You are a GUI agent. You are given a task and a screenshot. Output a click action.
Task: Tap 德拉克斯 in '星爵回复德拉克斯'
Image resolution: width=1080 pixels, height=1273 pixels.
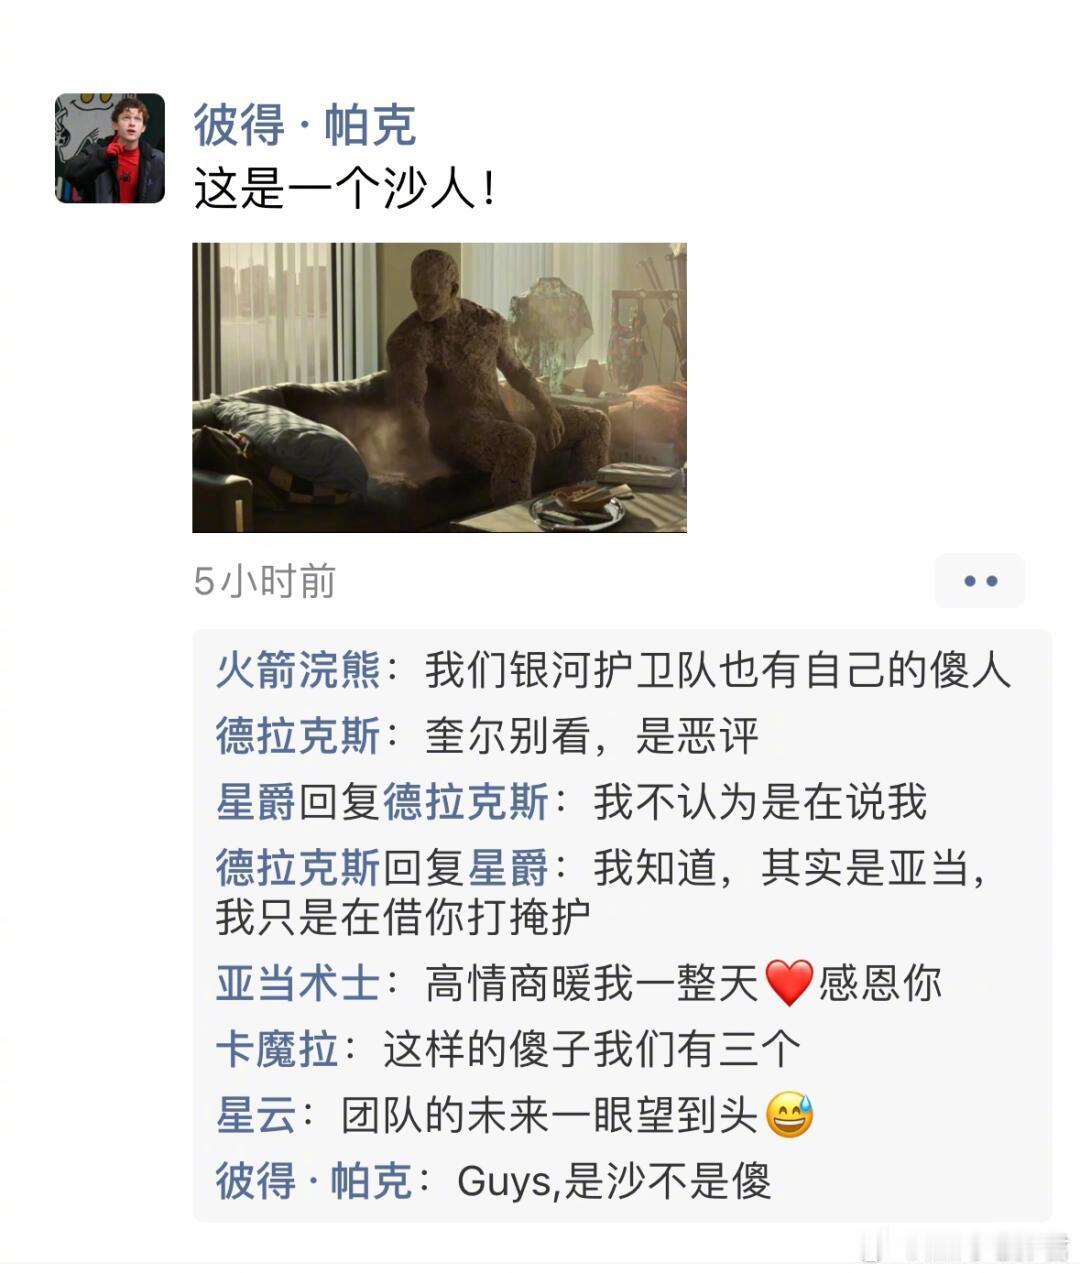(466, 801)
